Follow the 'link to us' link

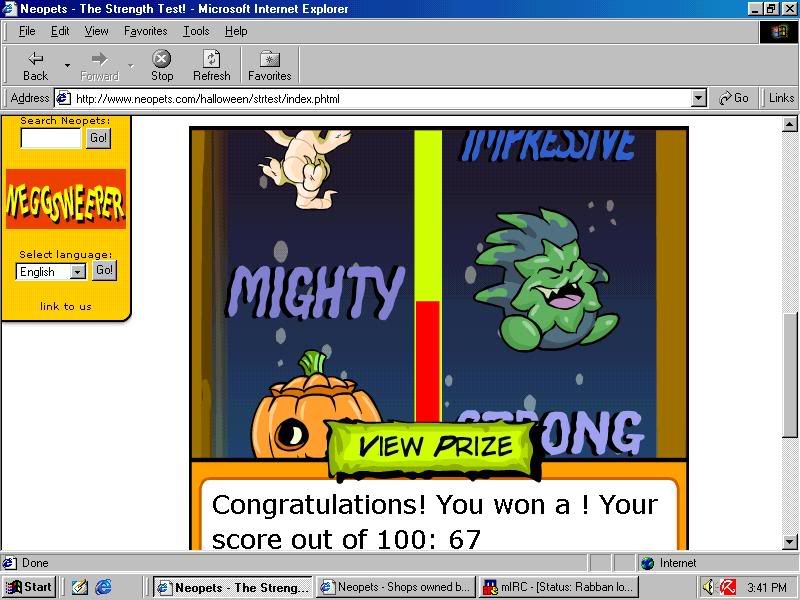[66, 306]
